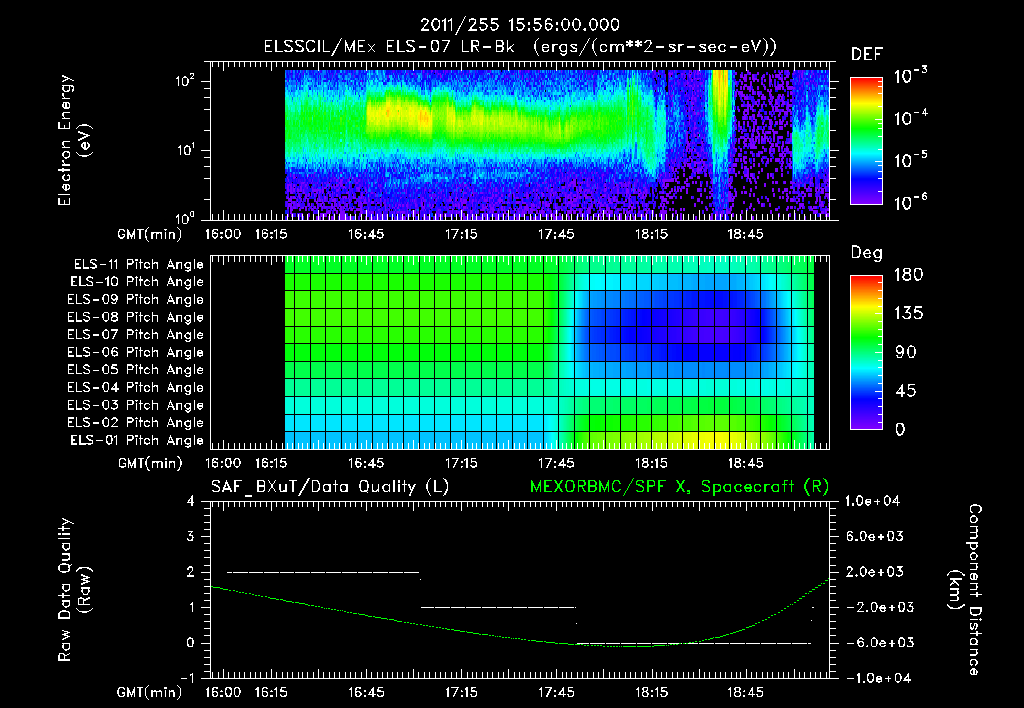Select the ELS-06 Pitch Angle row label
1024x708 pixels.
tap(135, 352)
